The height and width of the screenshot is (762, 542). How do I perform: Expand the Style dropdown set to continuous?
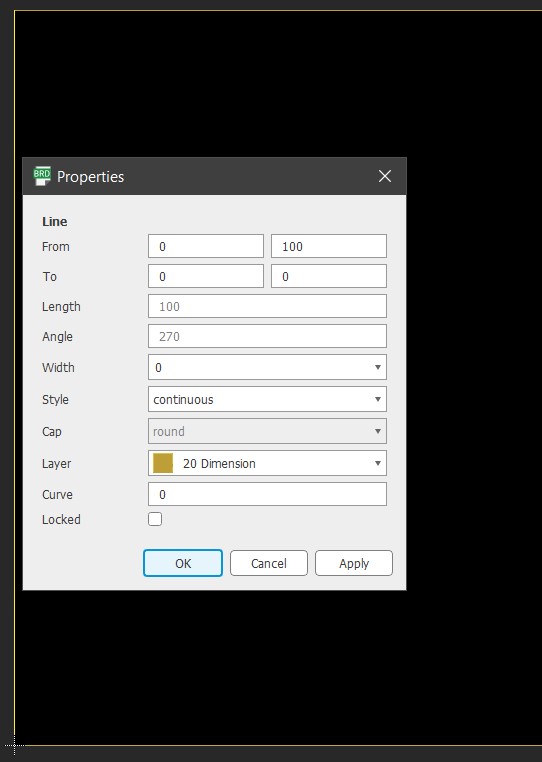tap(267, 399)
